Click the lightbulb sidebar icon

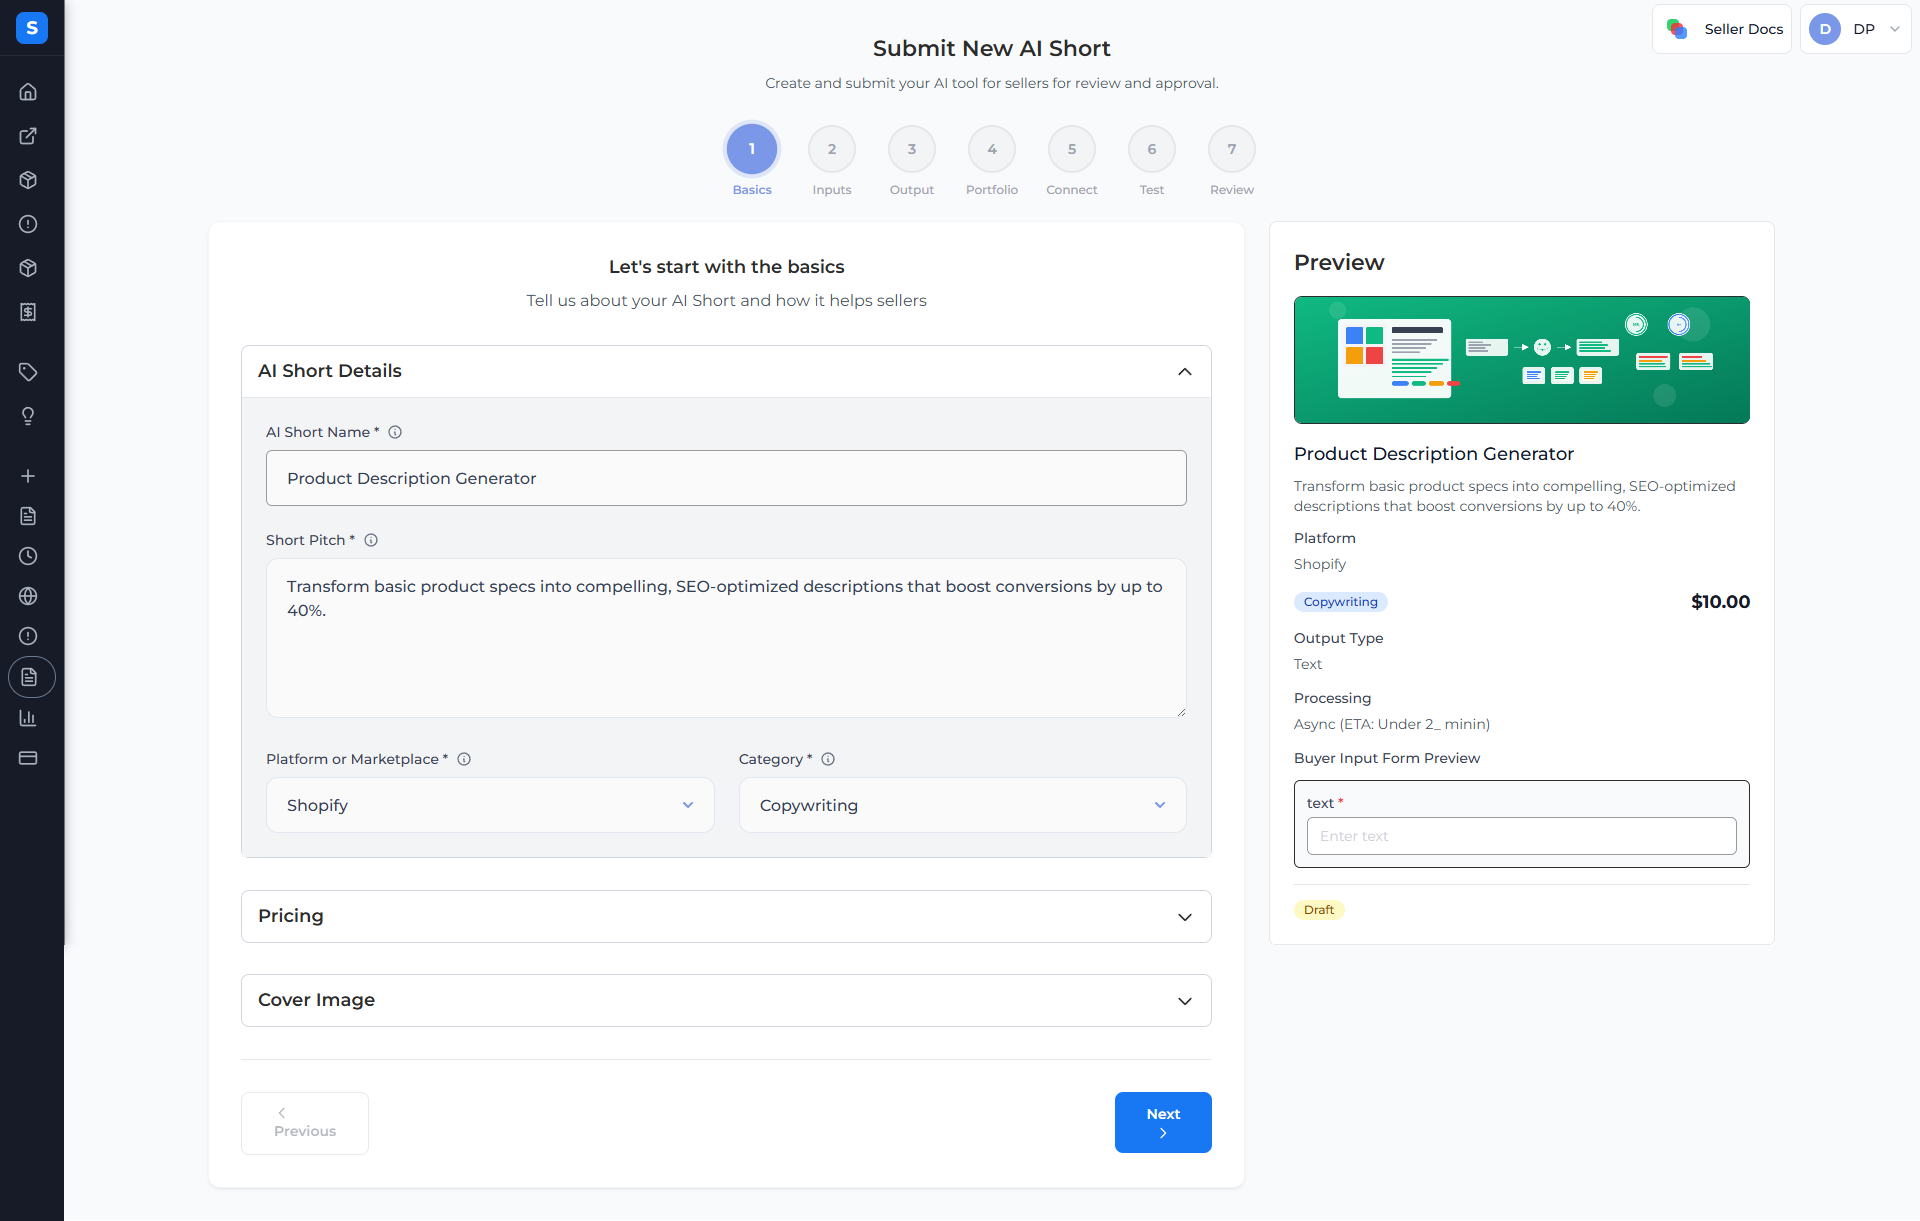click(28, 416)
